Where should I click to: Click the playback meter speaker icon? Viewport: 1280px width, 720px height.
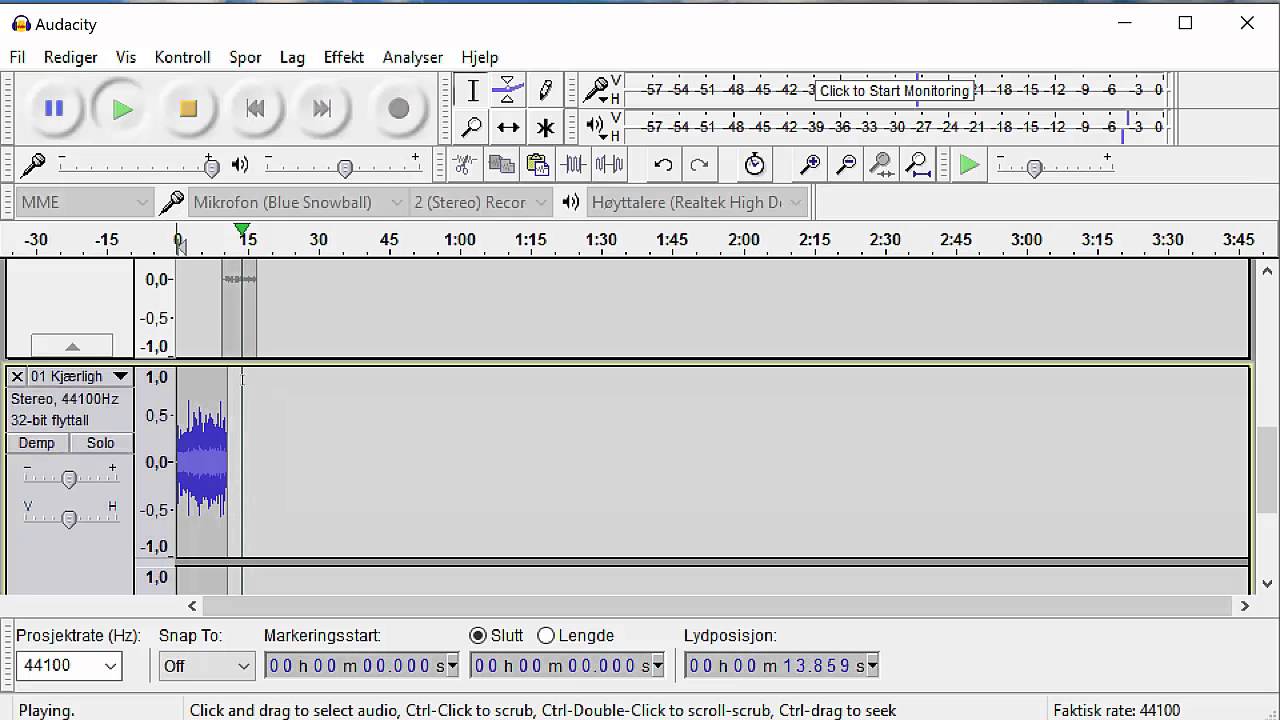coord(595,126)
